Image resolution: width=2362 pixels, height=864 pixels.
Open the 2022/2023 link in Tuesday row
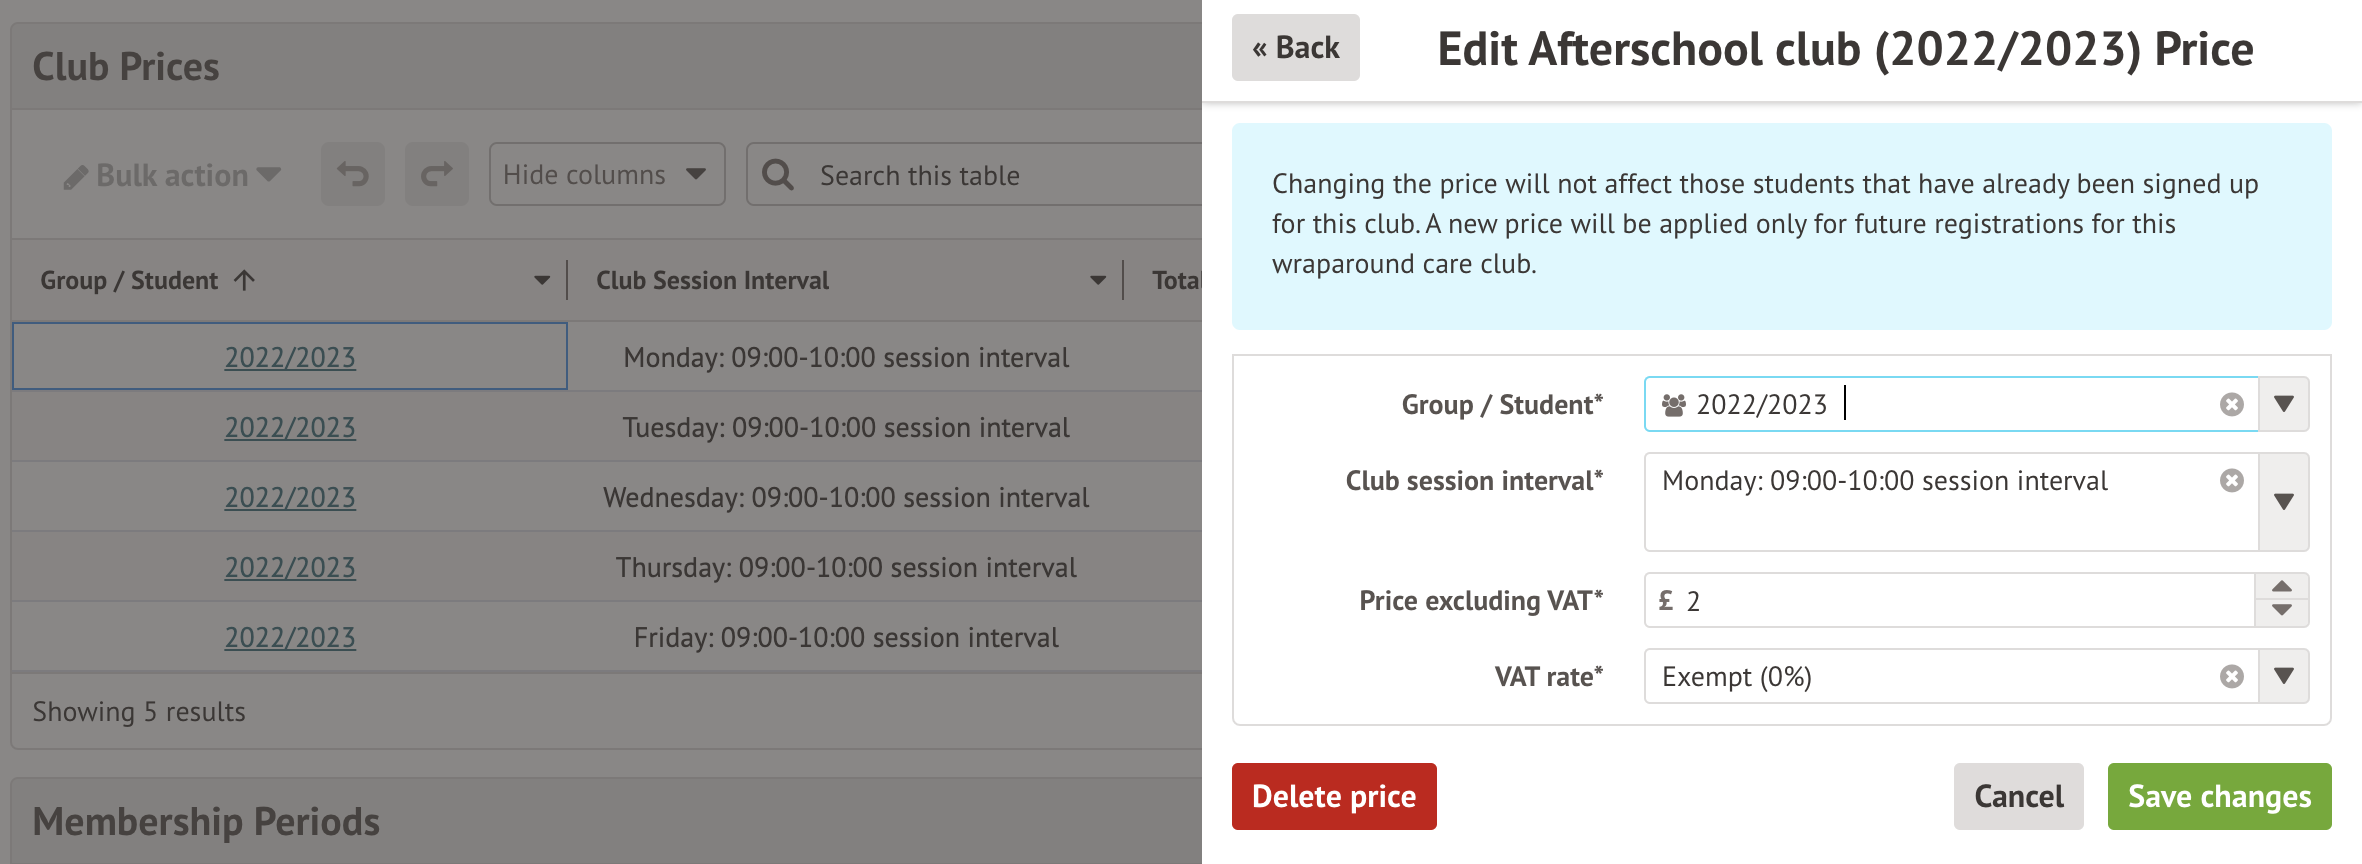[x=290, y=428]
